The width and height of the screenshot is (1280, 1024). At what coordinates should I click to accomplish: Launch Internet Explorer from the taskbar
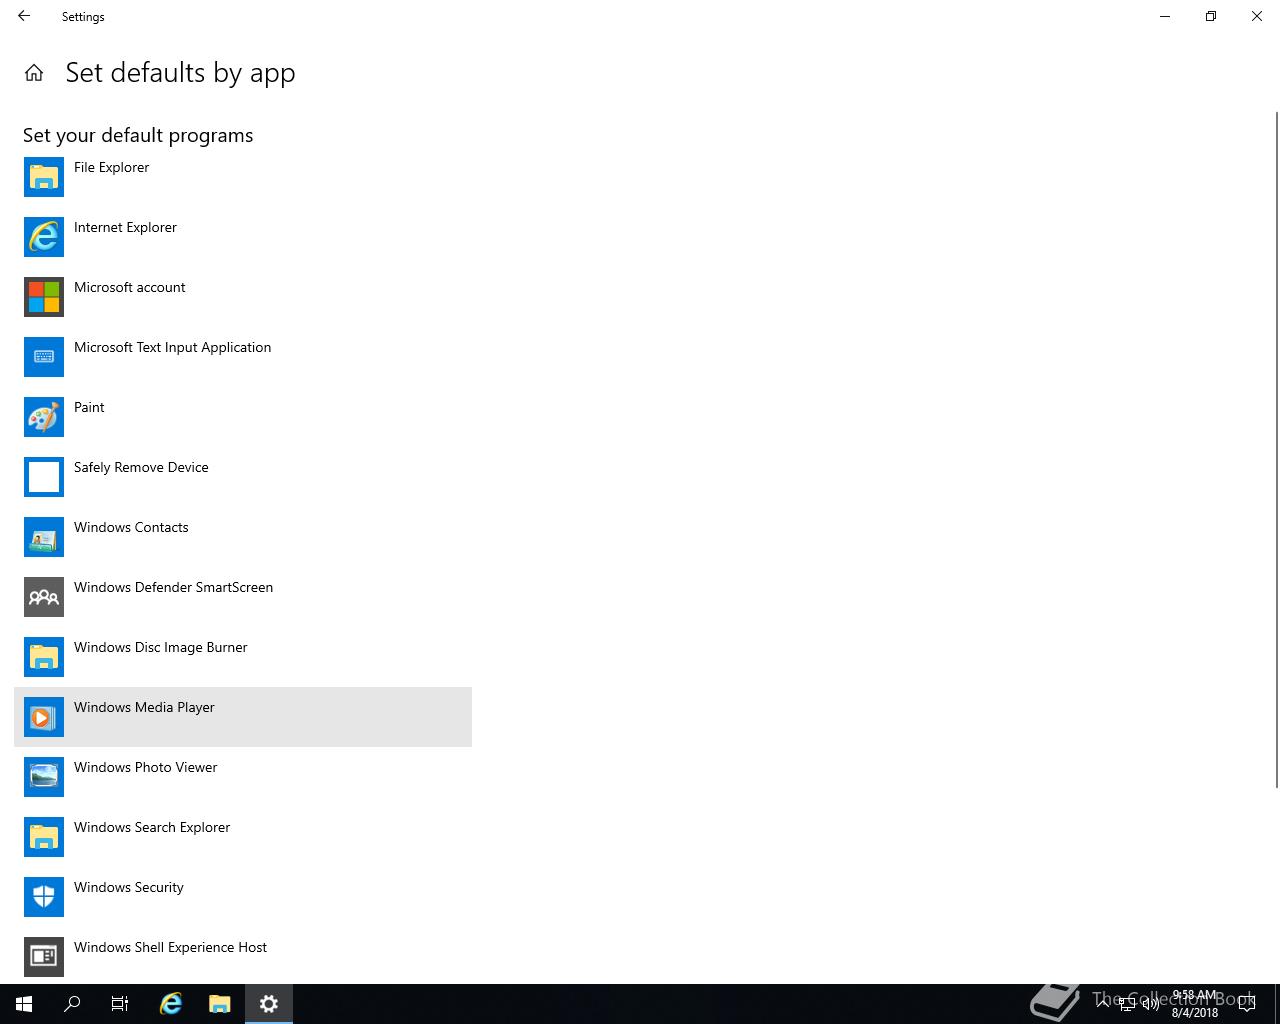[x=171, y=1004]
